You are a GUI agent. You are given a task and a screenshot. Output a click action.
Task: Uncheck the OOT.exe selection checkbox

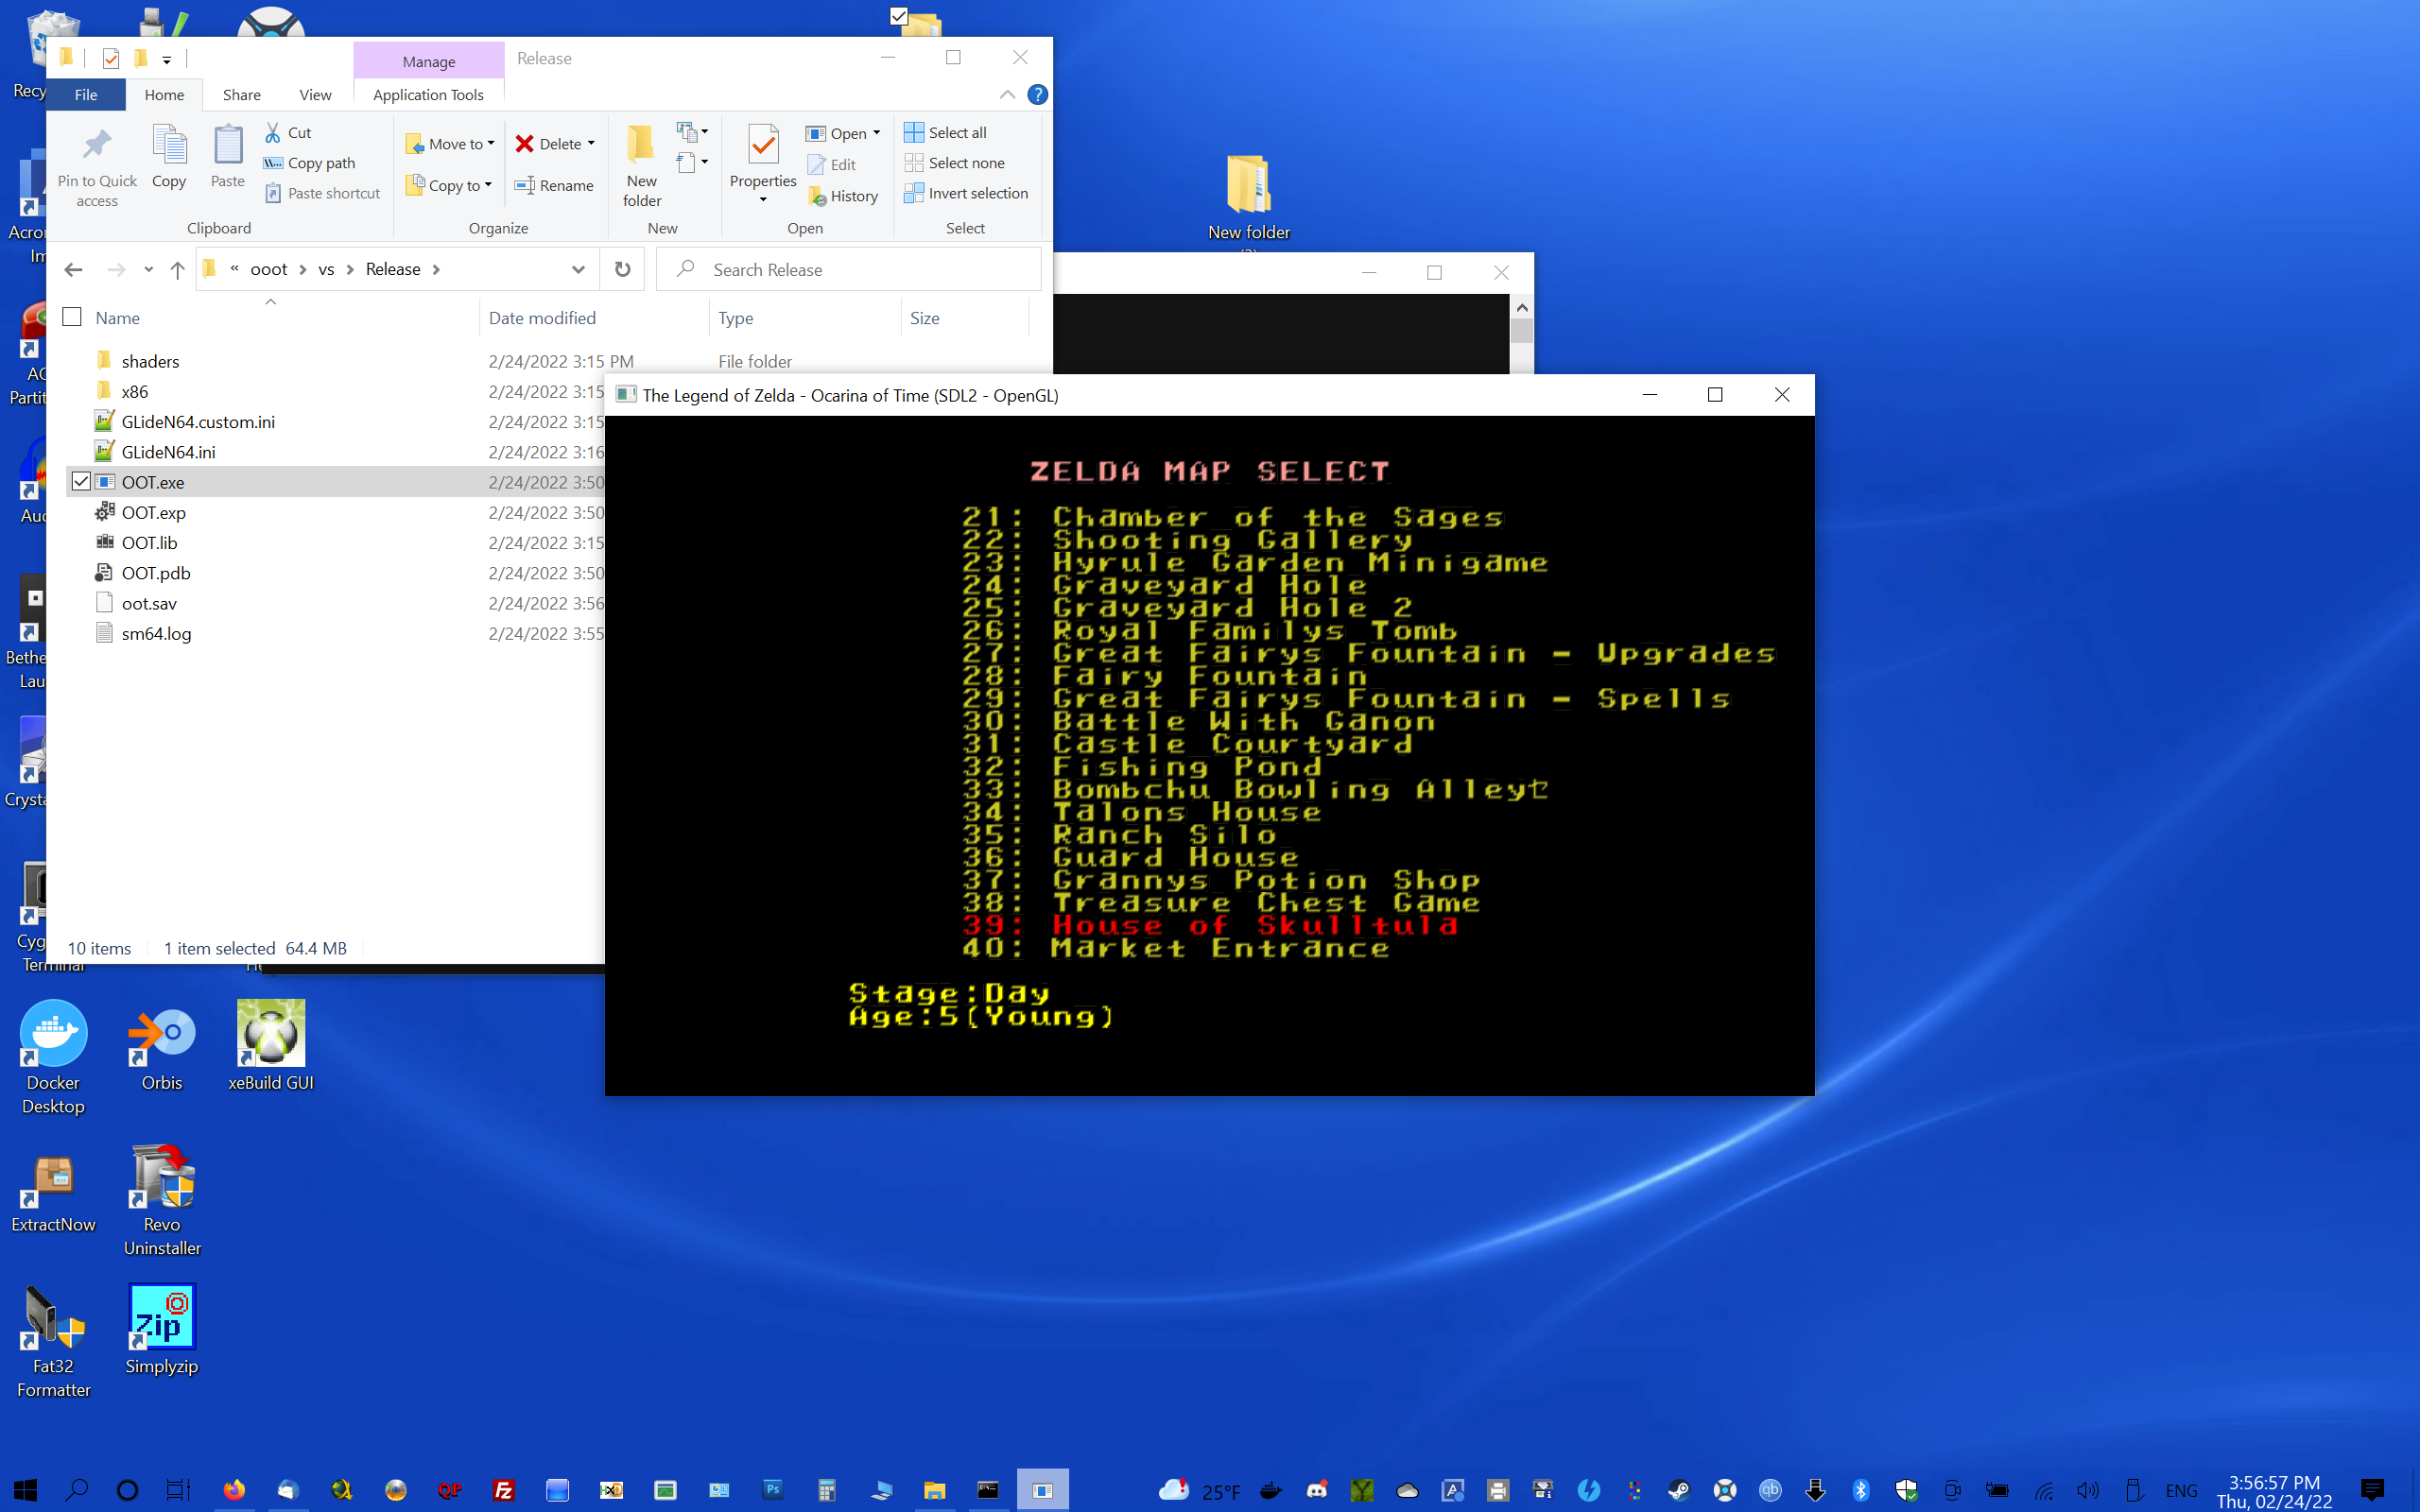coord(81,481)
